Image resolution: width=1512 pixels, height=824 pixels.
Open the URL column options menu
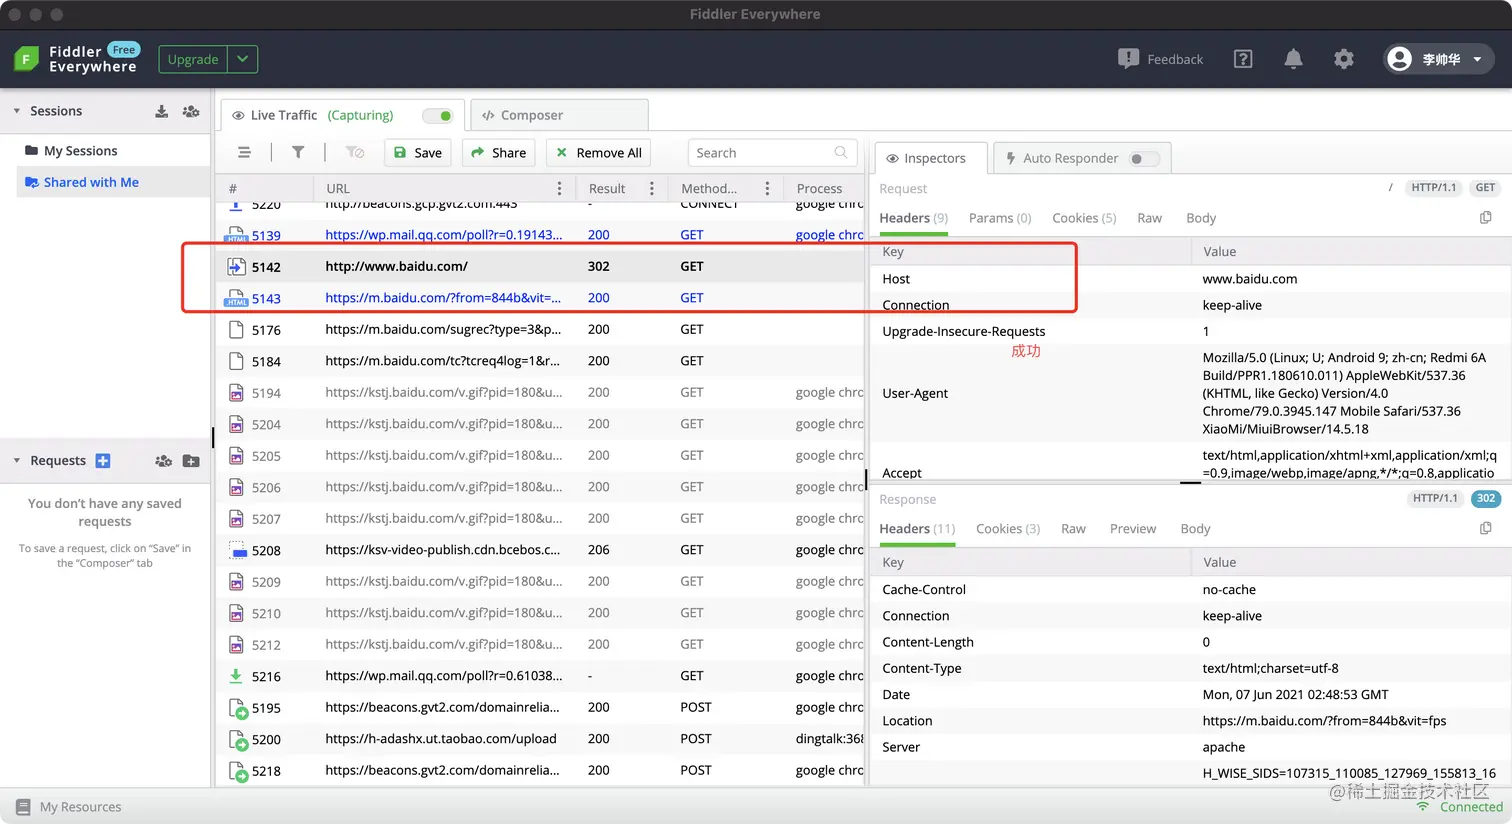pyautogui.click(x=559, y=188)
